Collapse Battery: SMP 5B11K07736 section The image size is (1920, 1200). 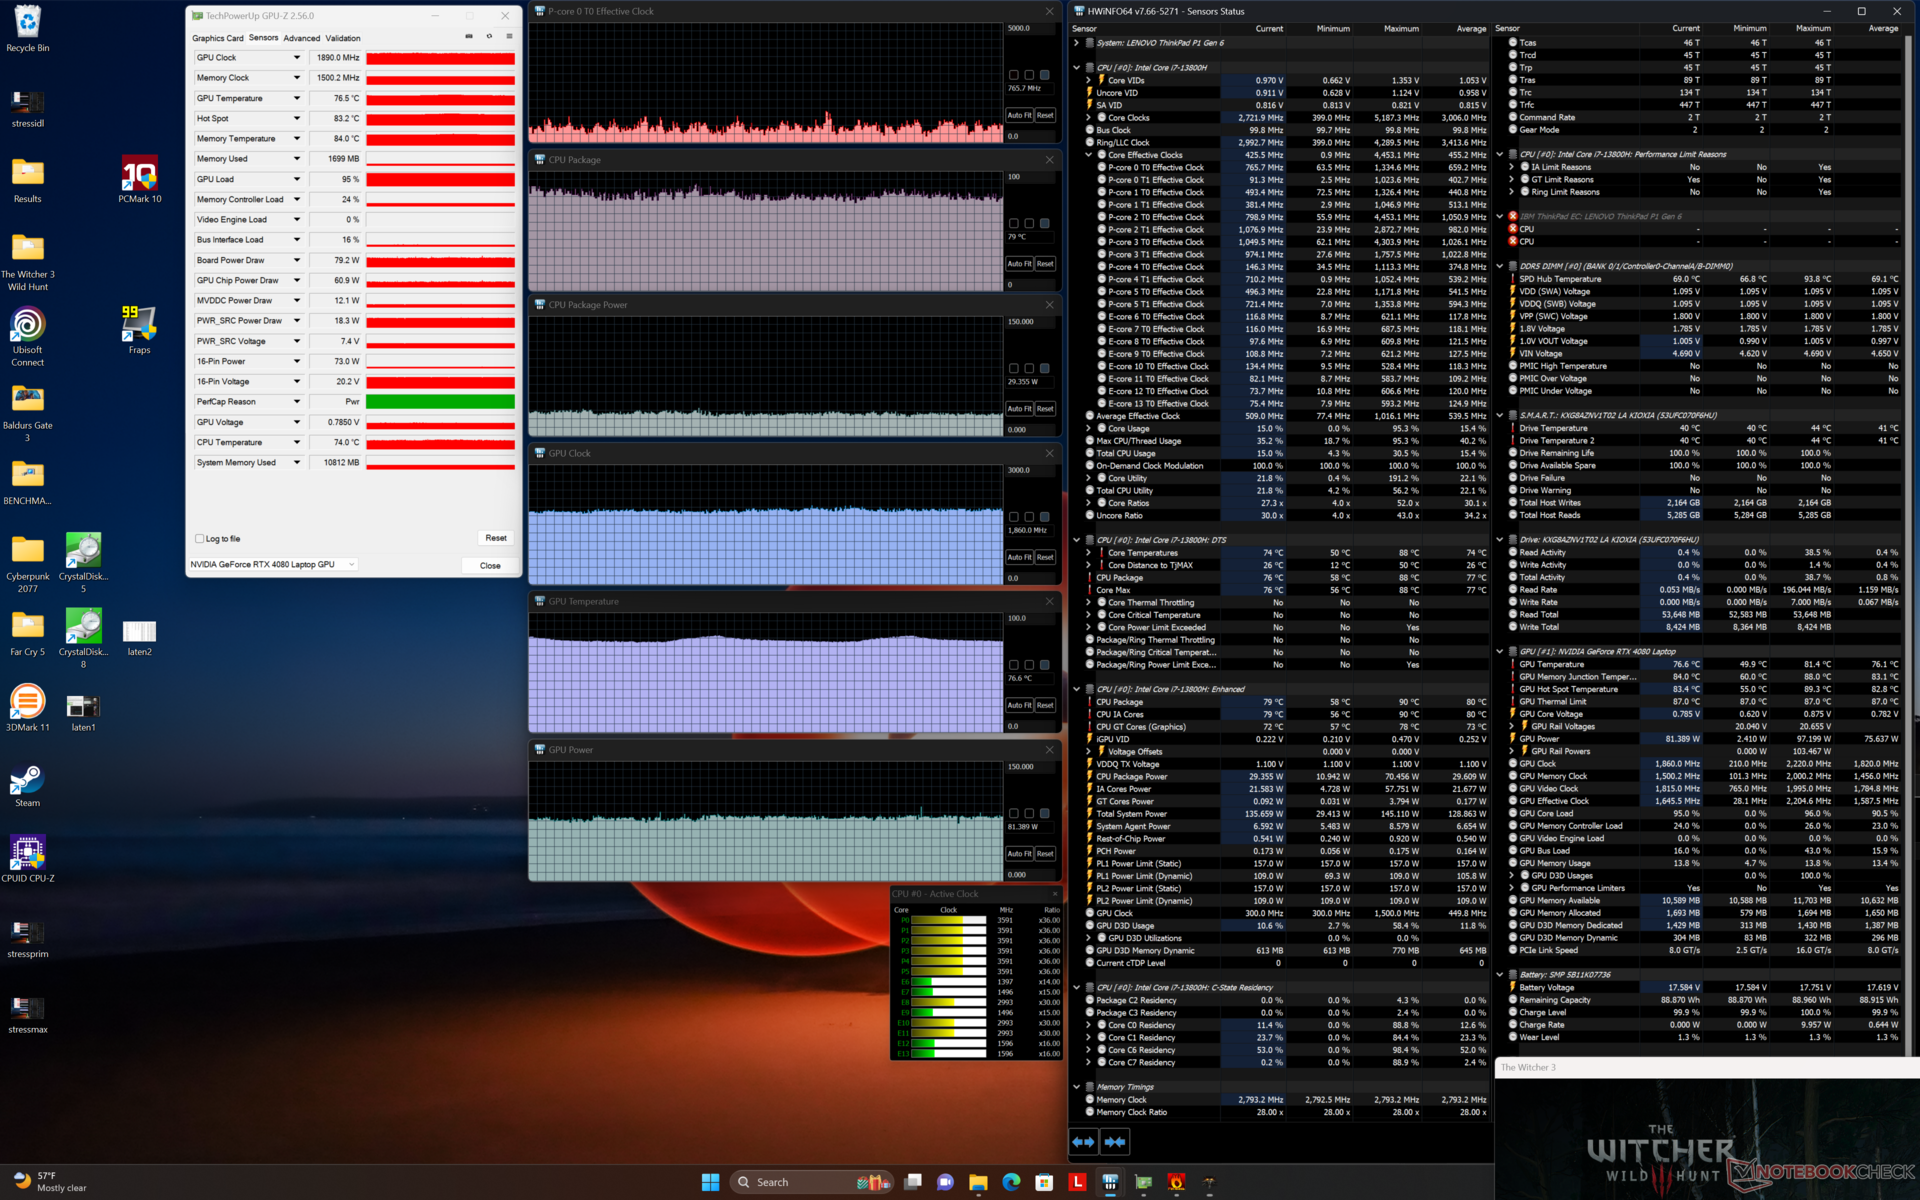[x=1499, y=975]
